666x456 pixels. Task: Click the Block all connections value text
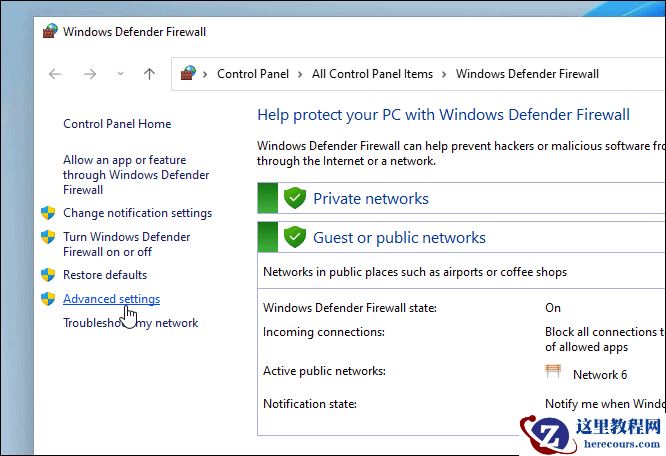605,339
